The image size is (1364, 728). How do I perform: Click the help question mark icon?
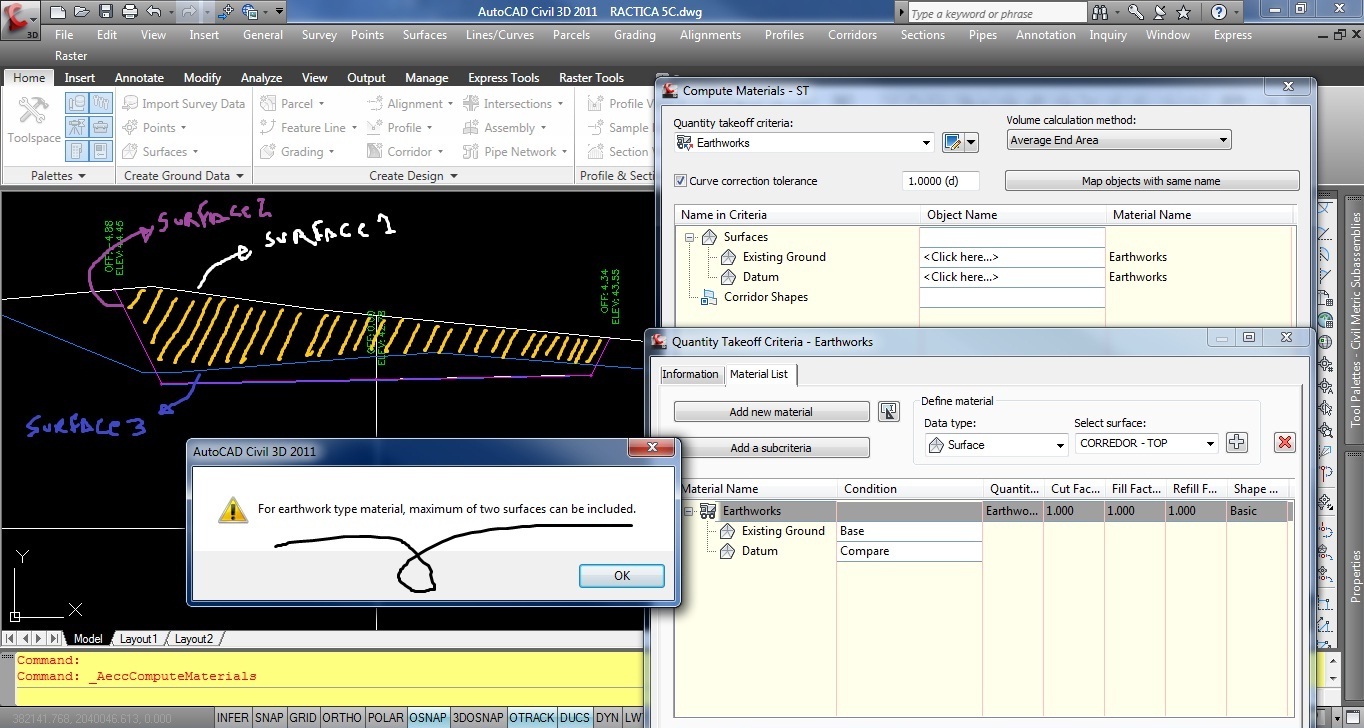(1219, 12)
